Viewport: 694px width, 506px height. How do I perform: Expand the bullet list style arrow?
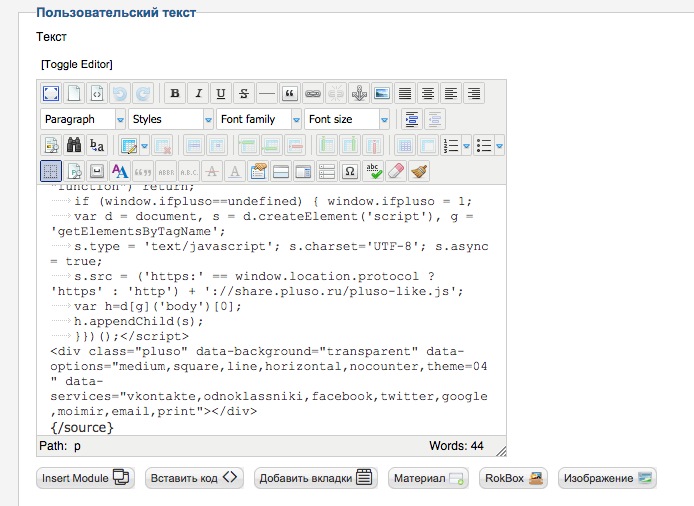coord(499,145)
